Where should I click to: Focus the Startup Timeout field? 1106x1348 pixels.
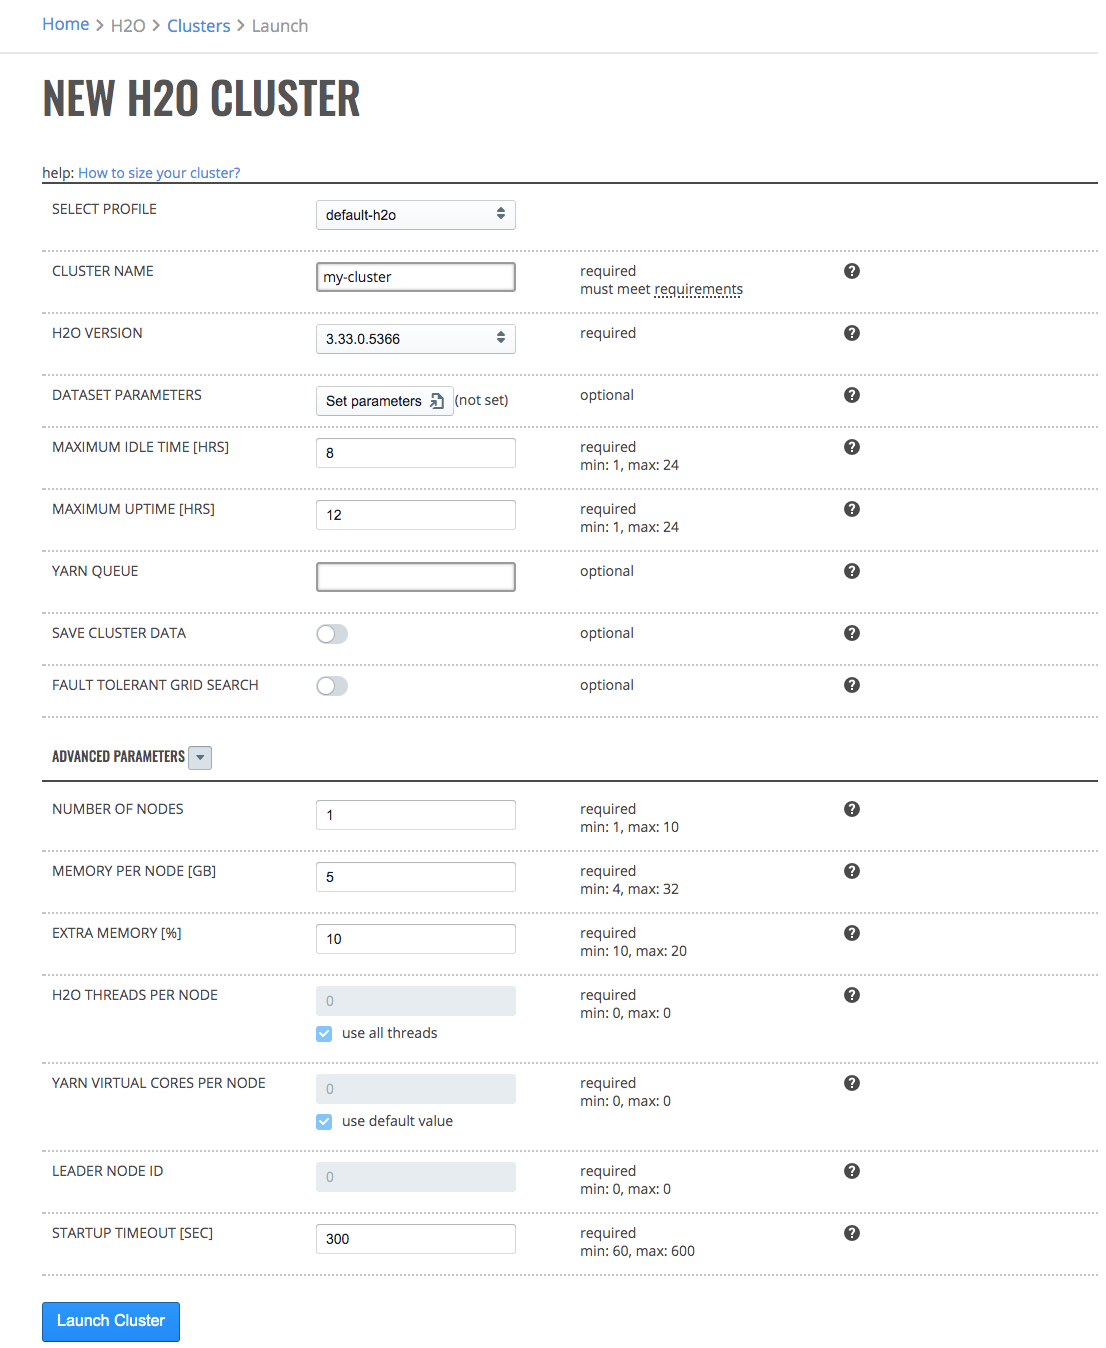(416, 1239)
